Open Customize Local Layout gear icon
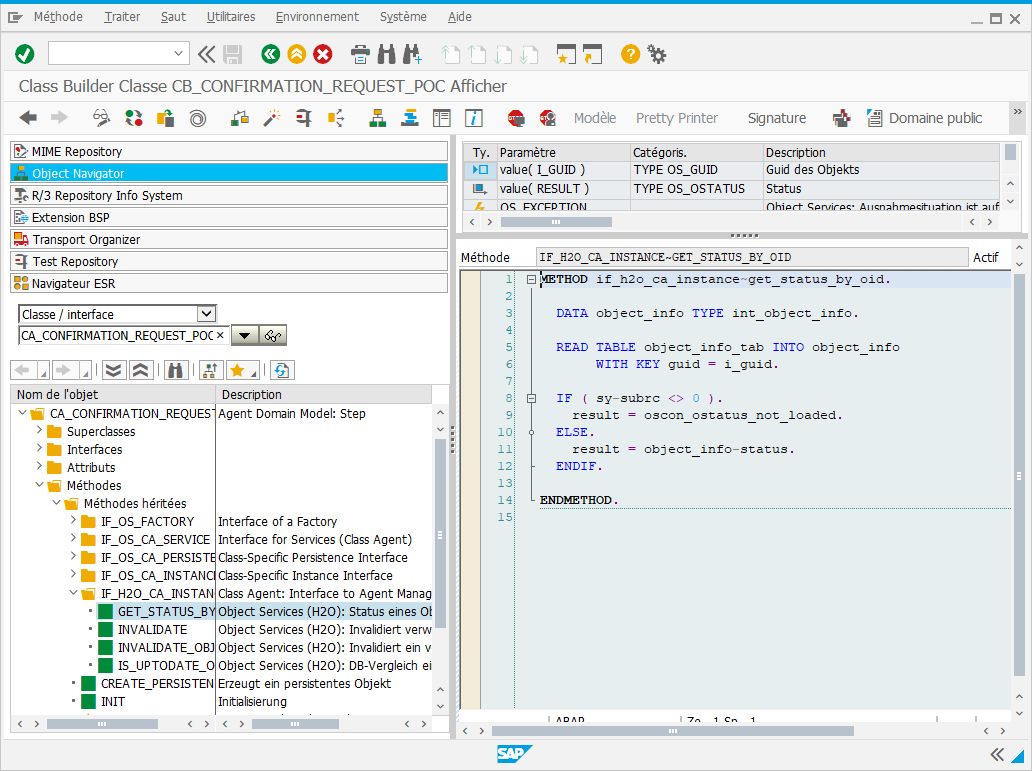Viewport: 1032px width, 771px height. (x=657, y=54)
